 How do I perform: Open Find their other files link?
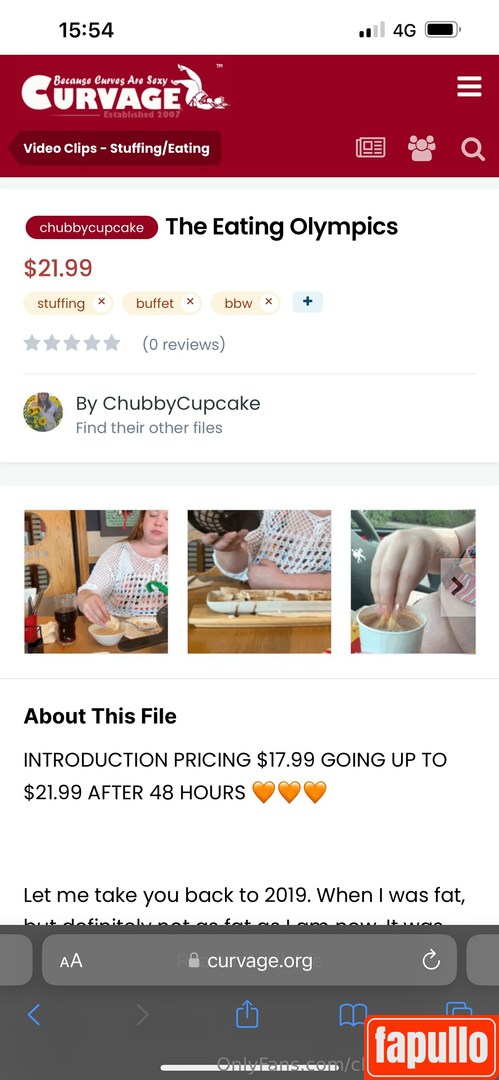tap(149, 428)
